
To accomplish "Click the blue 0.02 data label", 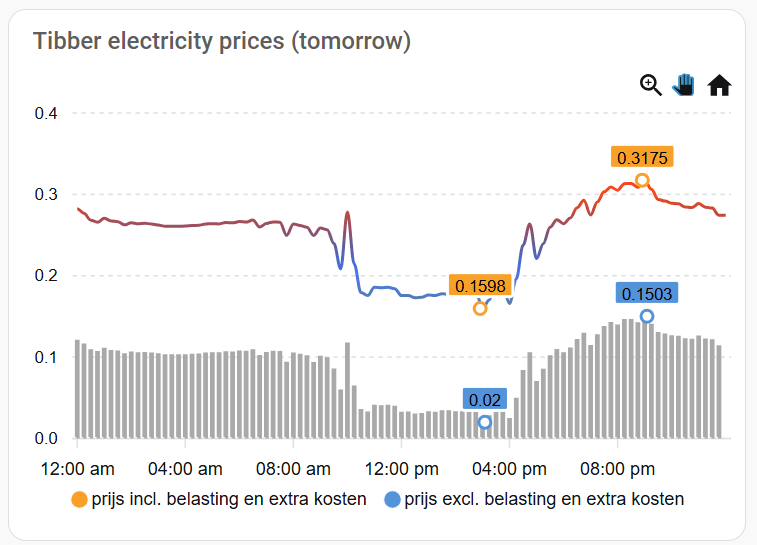I will [485, 399].
